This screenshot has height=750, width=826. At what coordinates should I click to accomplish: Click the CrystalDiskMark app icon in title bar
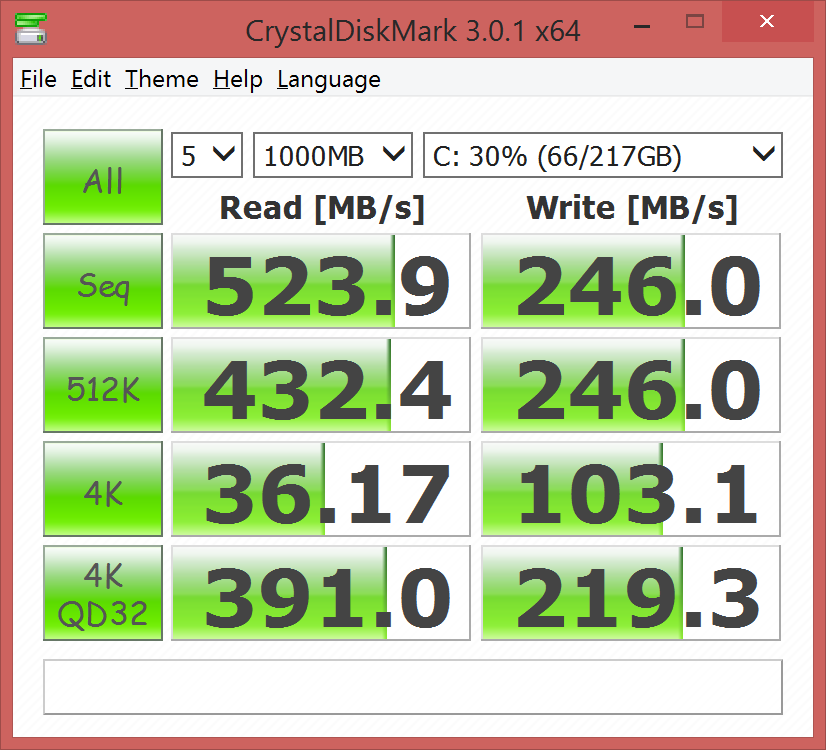[31, 29]
